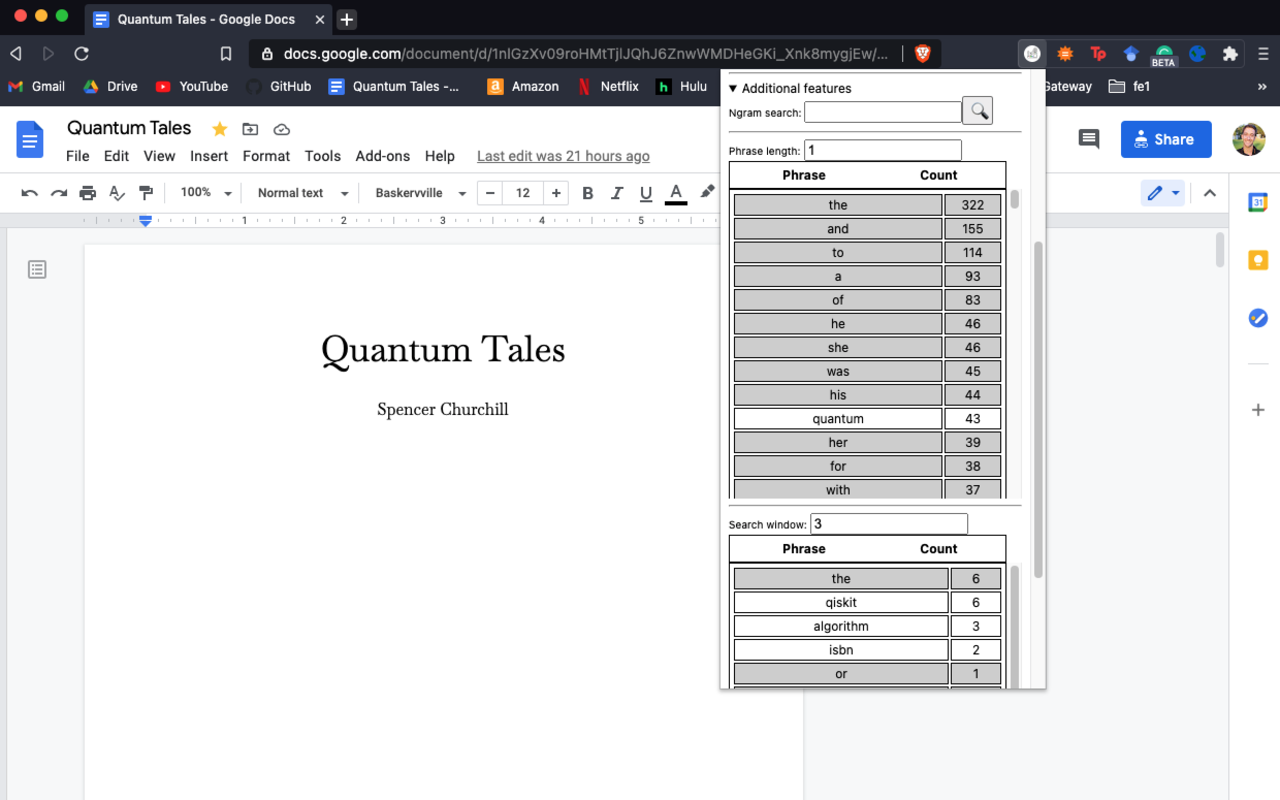Open Google Keep in side panel

pos(1258,260)
